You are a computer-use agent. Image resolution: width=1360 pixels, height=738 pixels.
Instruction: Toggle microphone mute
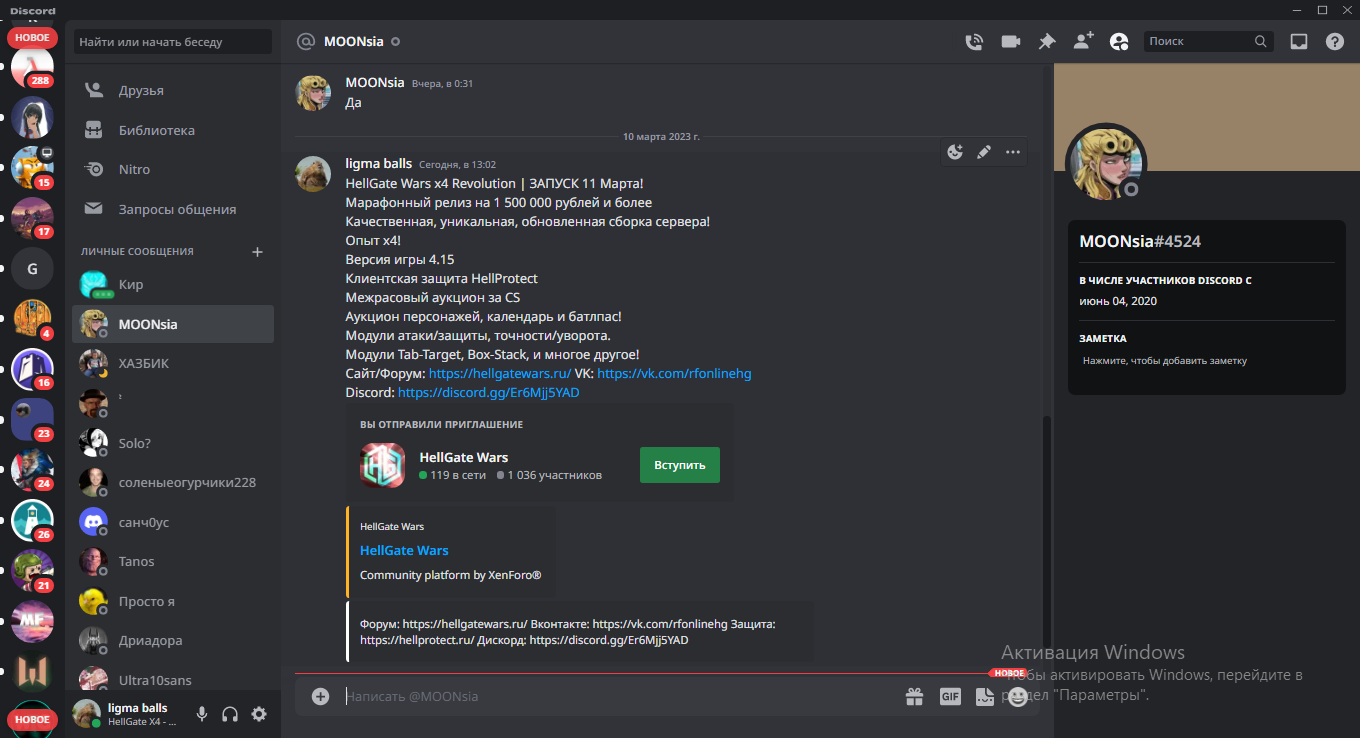tap(202, 714)
